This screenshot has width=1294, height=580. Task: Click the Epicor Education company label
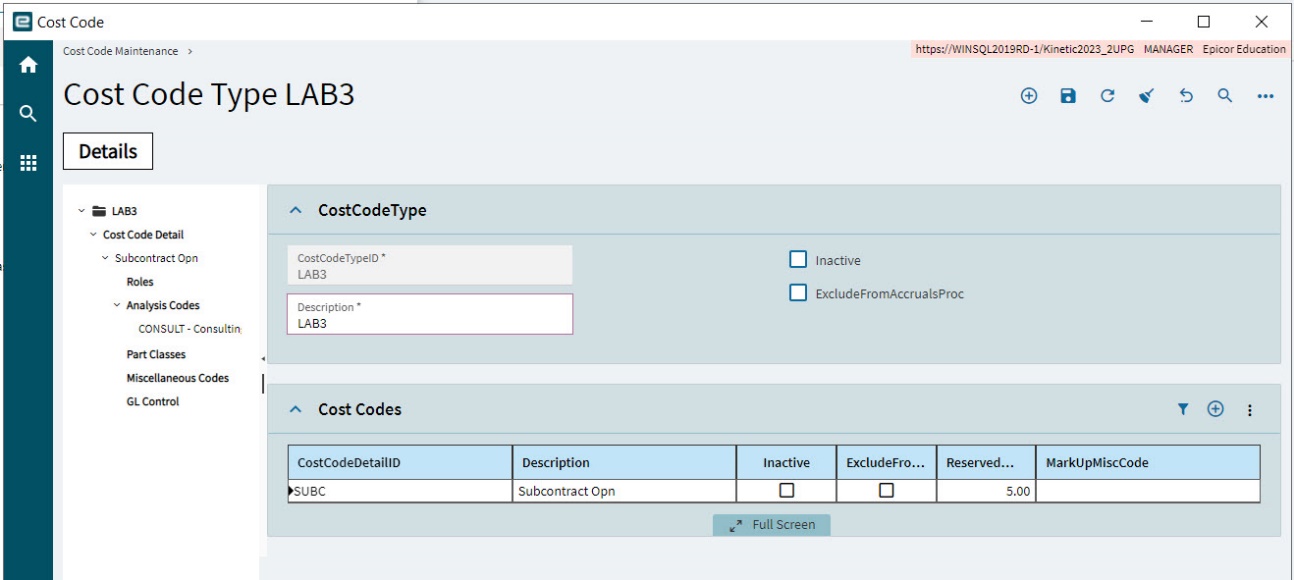coord(1244,49)
